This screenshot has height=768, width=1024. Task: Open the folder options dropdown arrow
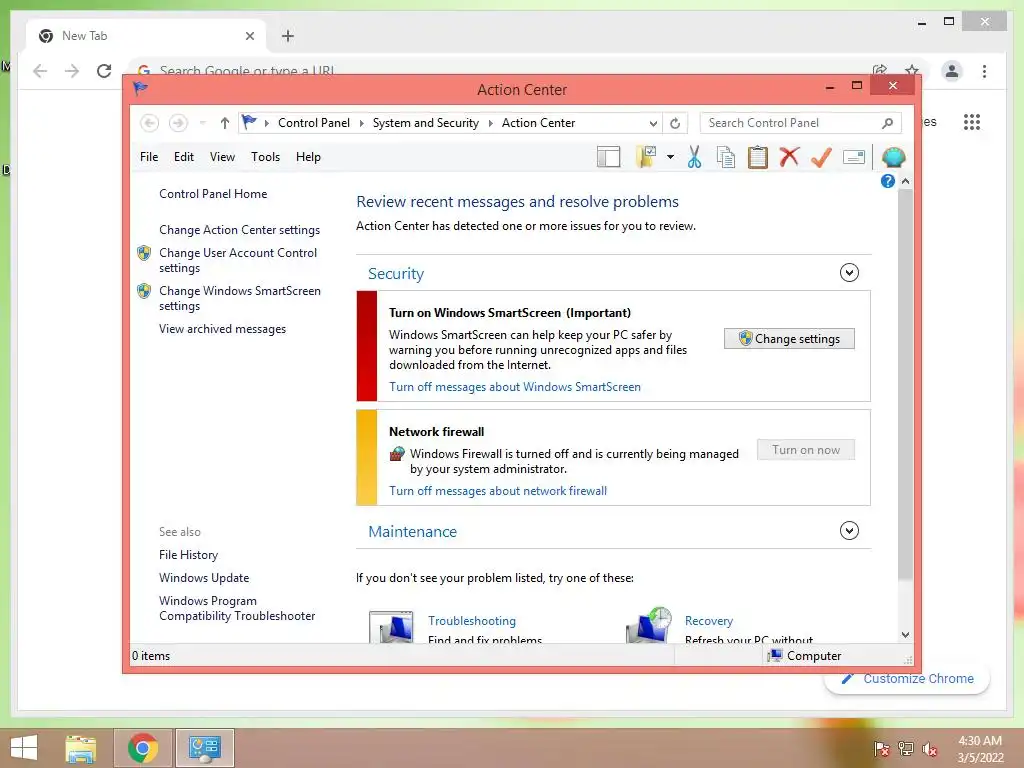pyautogui.click(x=670, y=157)
